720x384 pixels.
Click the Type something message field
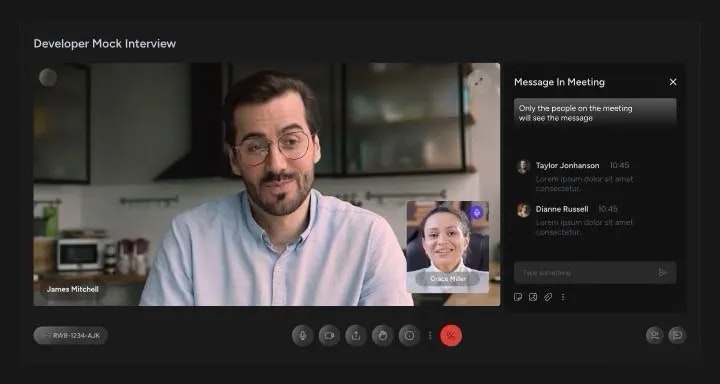pyautogui.click(x=595, y=273)
